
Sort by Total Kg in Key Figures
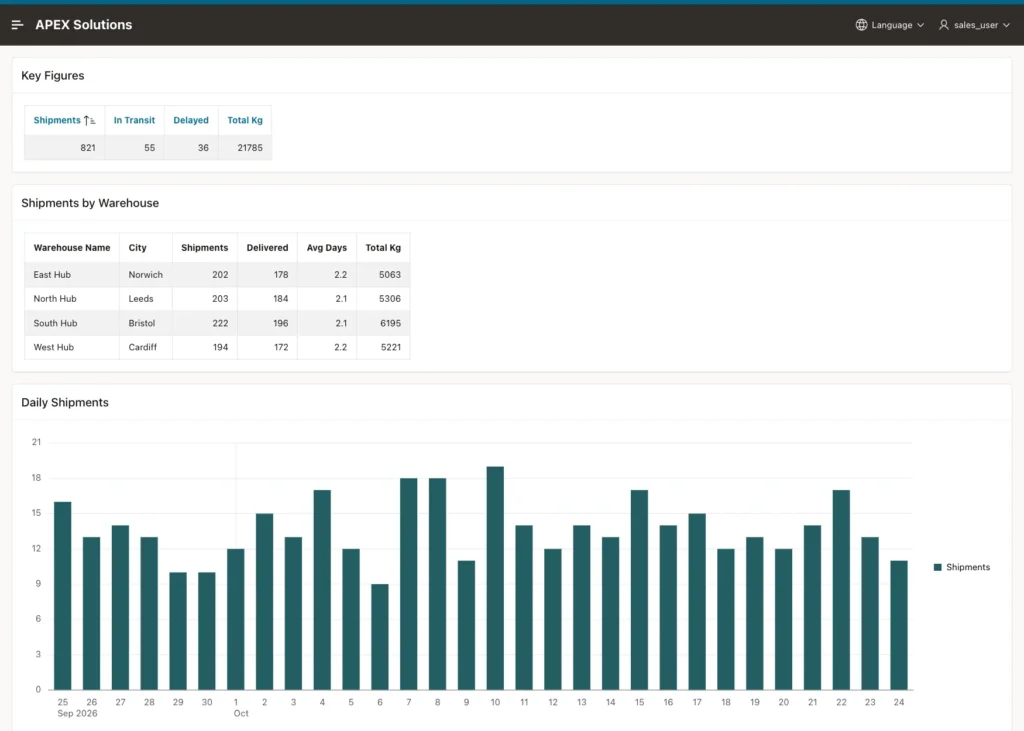click(245, 120)
